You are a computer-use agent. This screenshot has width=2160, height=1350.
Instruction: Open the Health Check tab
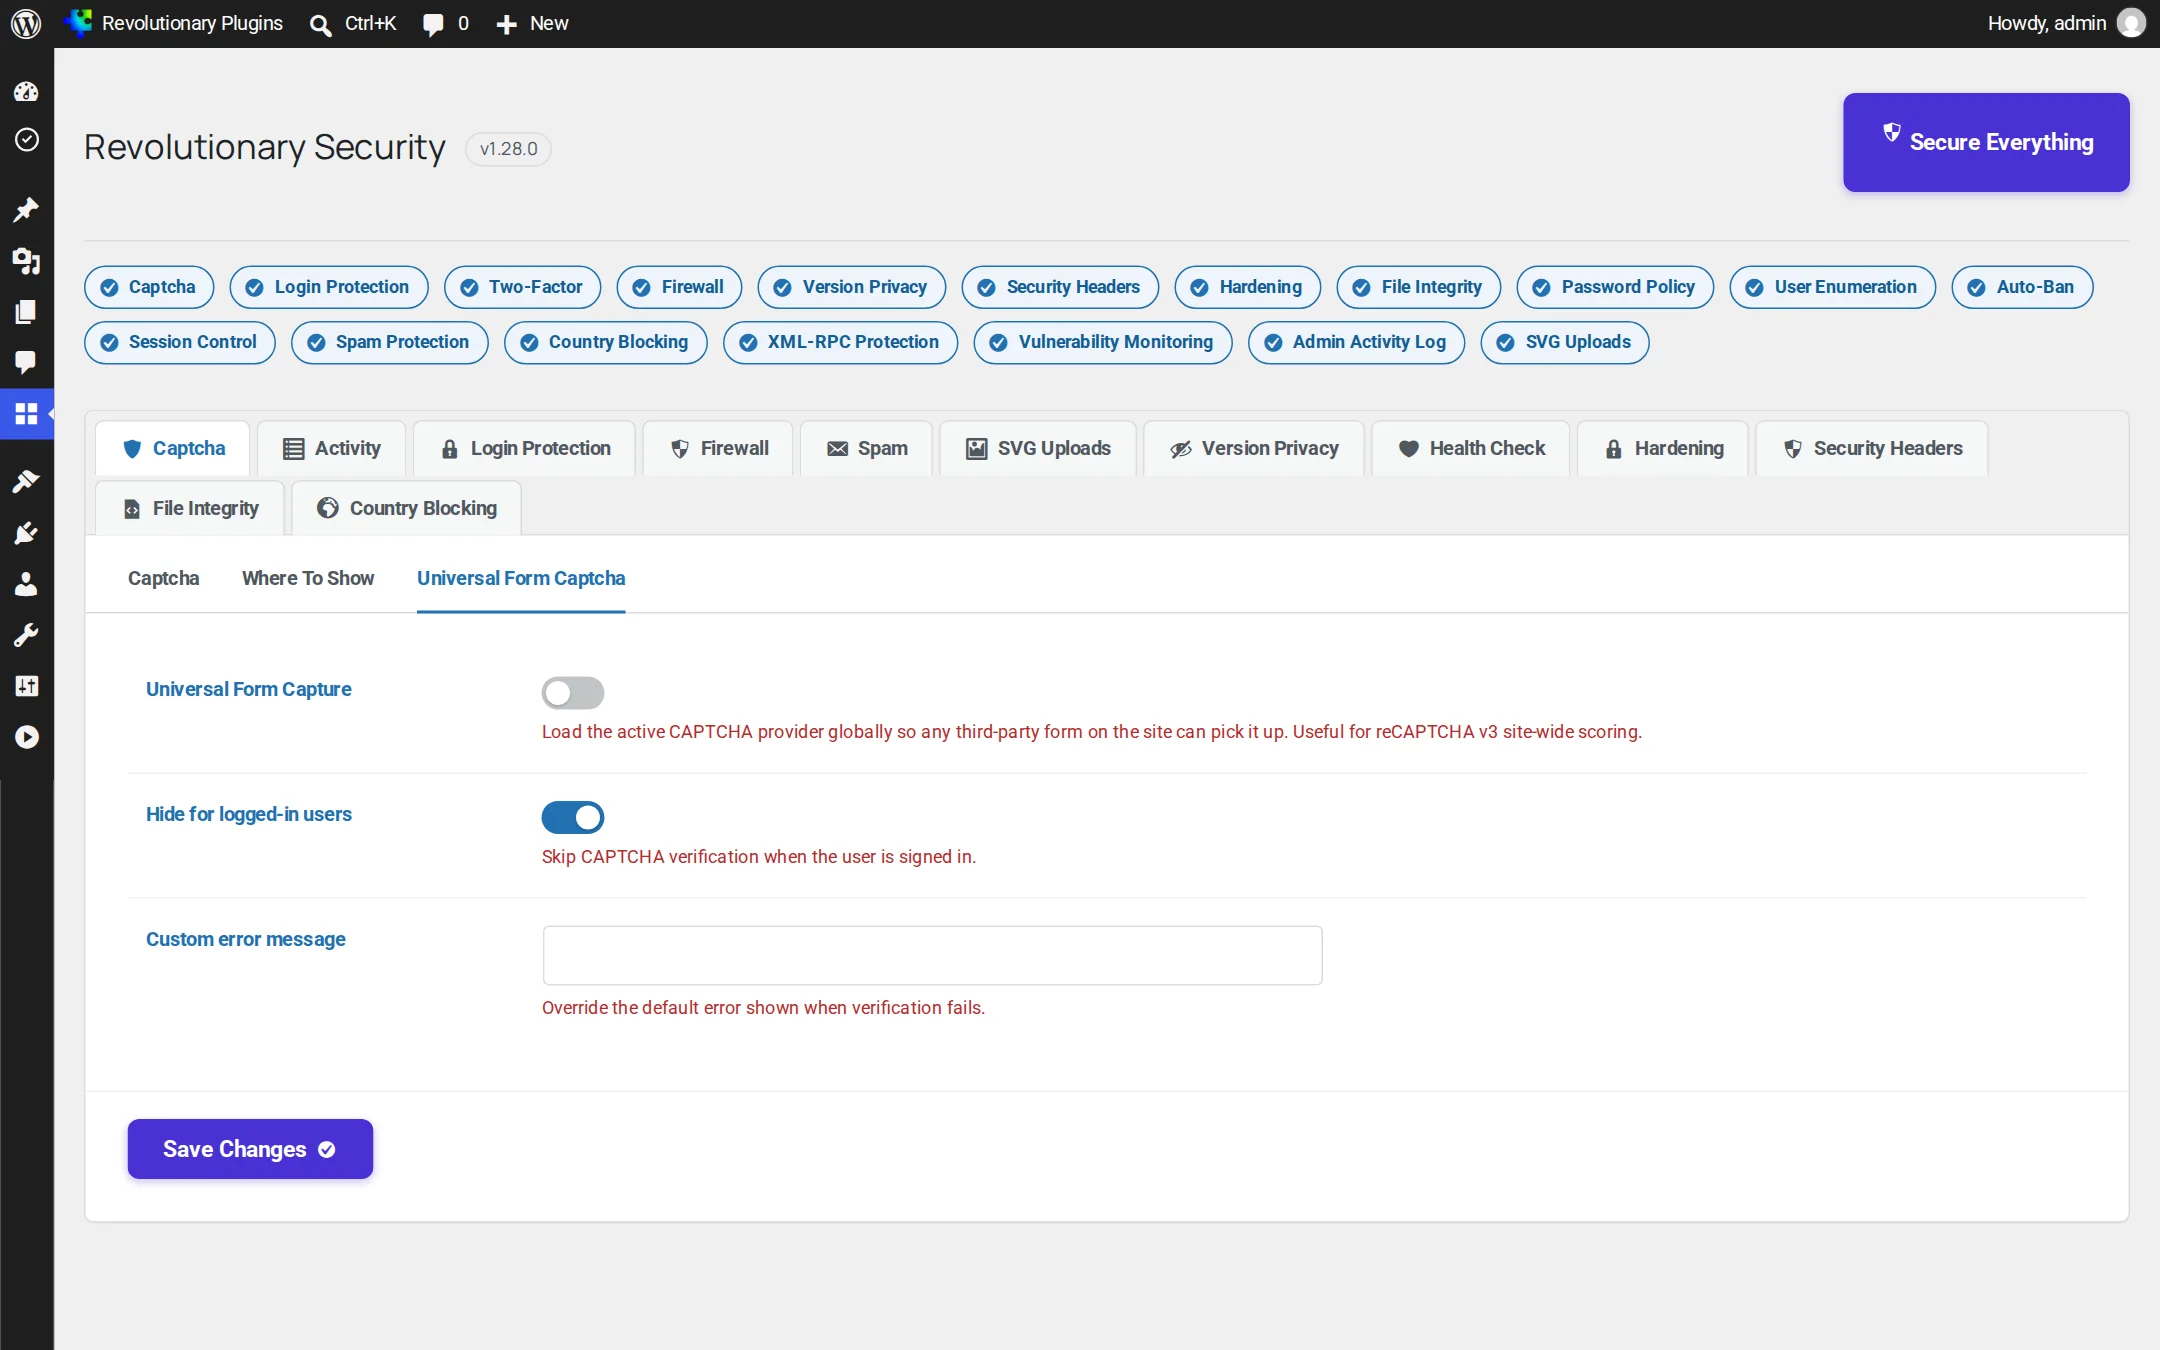(x=1471, y=448)
